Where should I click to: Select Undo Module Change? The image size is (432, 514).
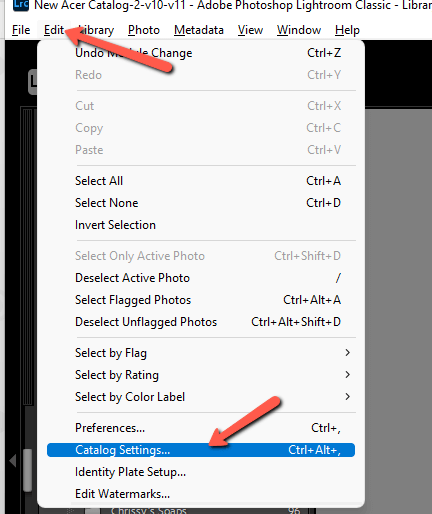(x=201, y=53)
